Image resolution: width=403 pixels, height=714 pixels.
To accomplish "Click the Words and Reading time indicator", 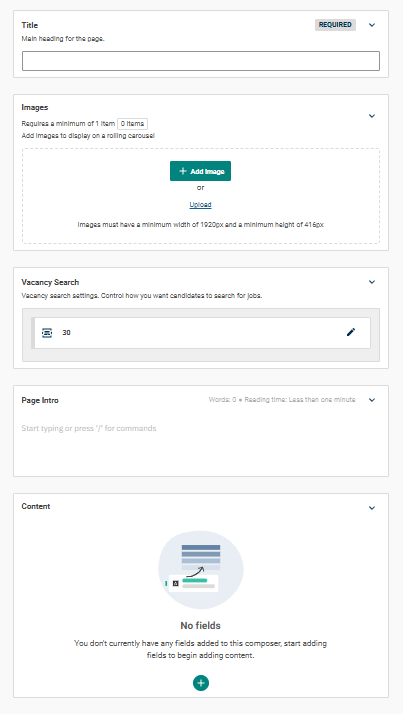I will tap(282, 400).
